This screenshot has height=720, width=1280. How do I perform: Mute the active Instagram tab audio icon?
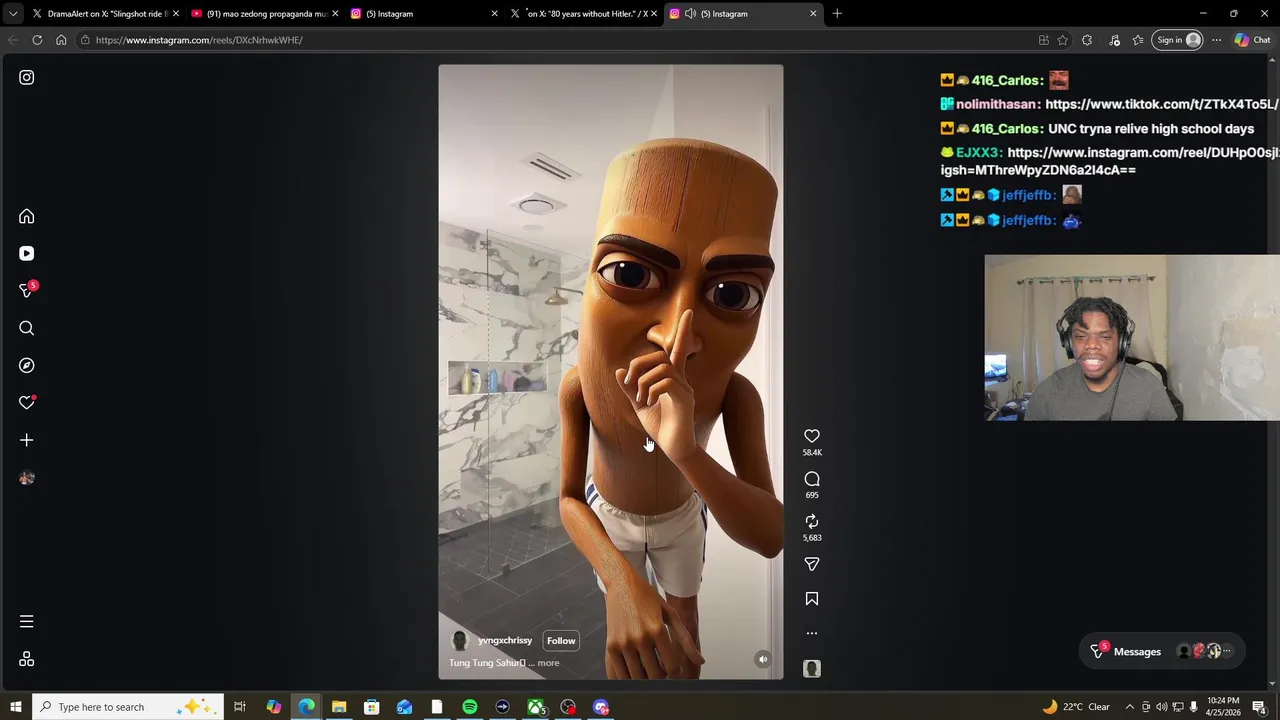pyautogui.click(x=690, y=14)
